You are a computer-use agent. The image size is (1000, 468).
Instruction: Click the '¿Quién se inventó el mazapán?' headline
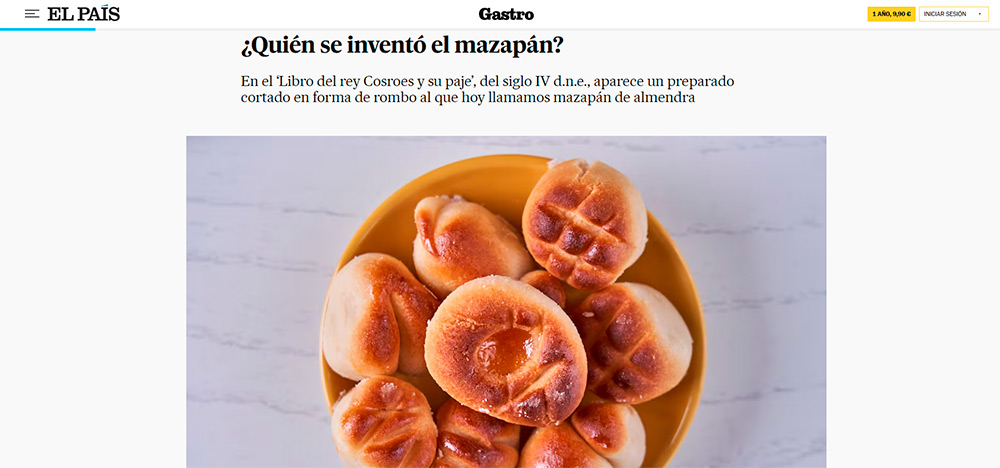point(402,45)
